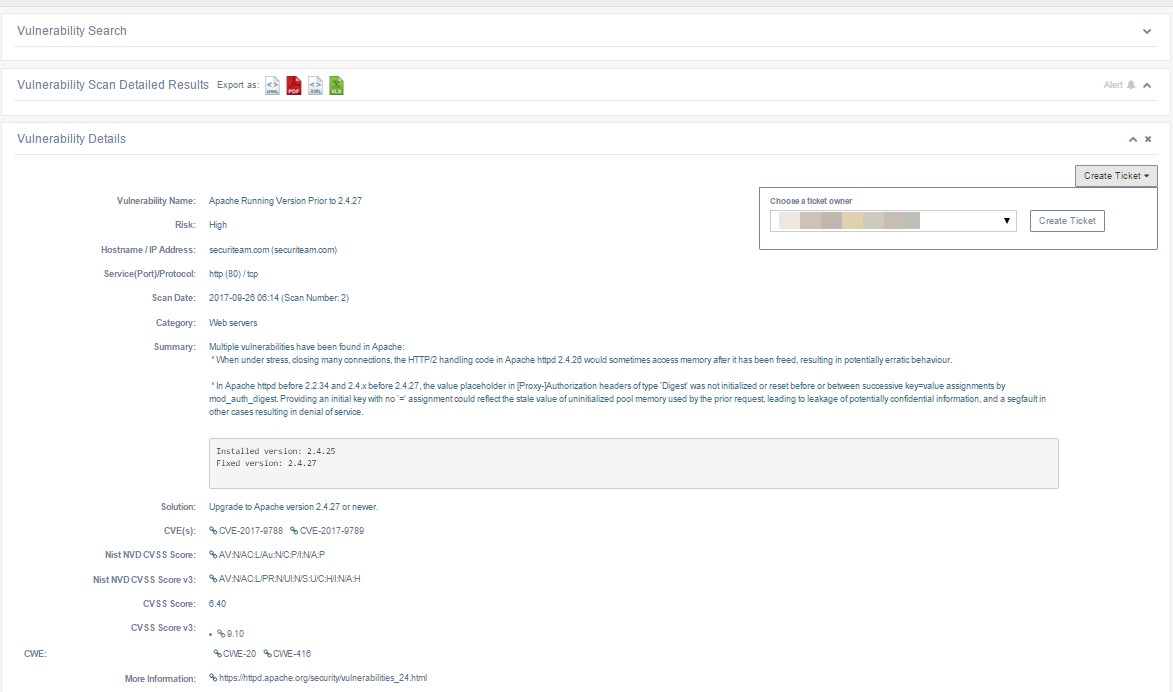Open the httpd.apache.org vulnerabilities link
This screenshot has width=1173, height=692.
(x=318, y=678)
